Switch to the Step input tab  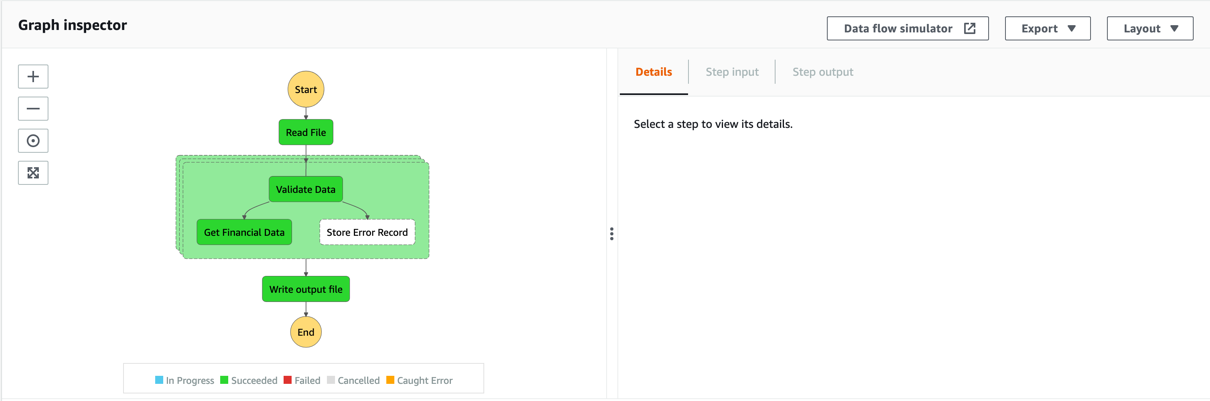(x=732, y=72)
